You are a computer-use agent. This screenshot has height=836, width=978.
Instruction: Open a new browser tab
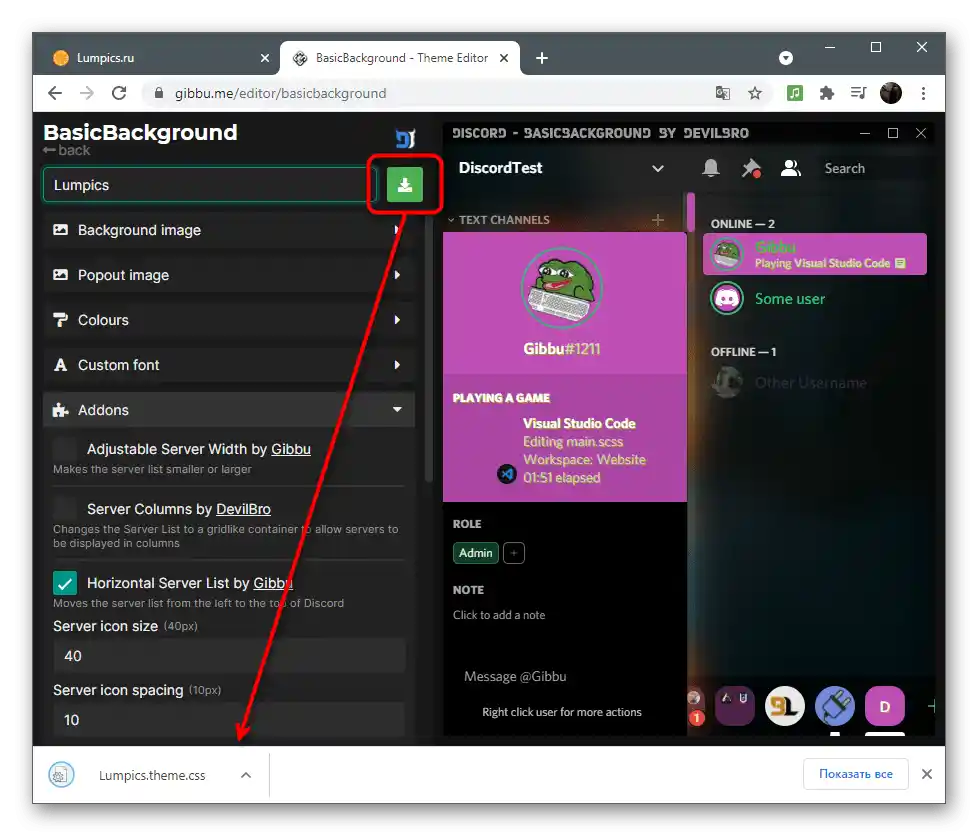(542, 58)
